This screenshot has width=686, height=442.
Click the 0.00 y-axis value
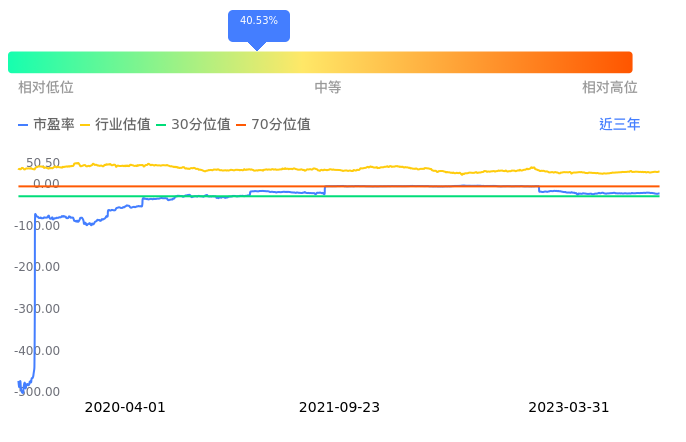point(46,184)
